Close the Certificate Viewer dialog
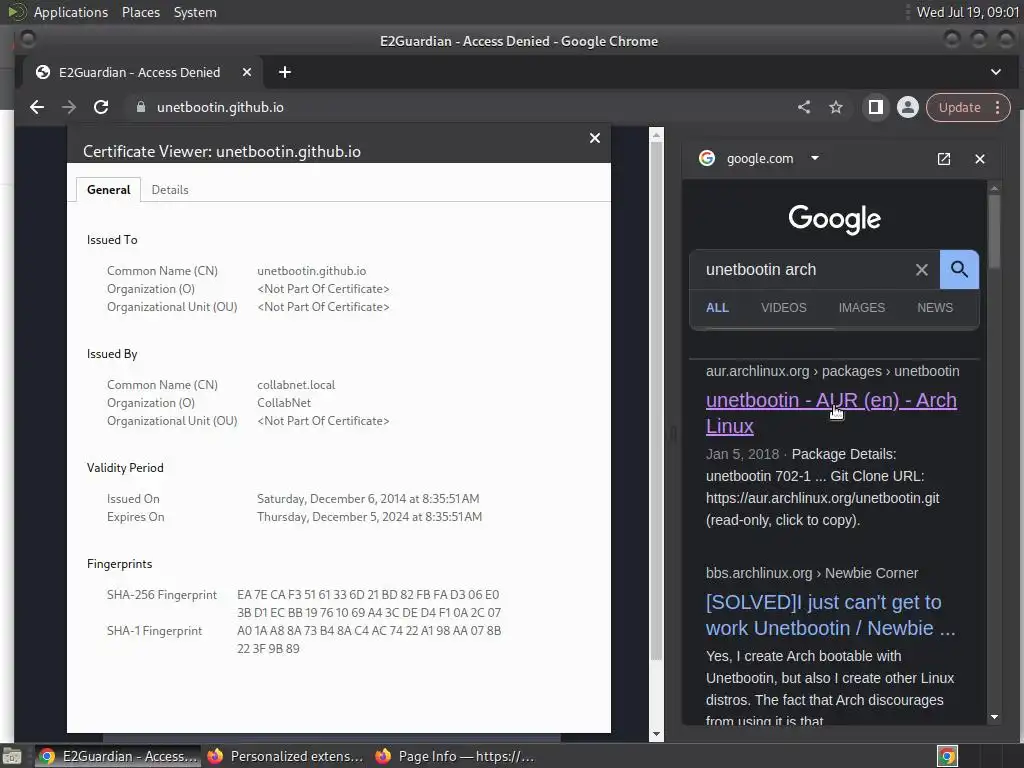The image size is (1024, 768). coord(595,138)
